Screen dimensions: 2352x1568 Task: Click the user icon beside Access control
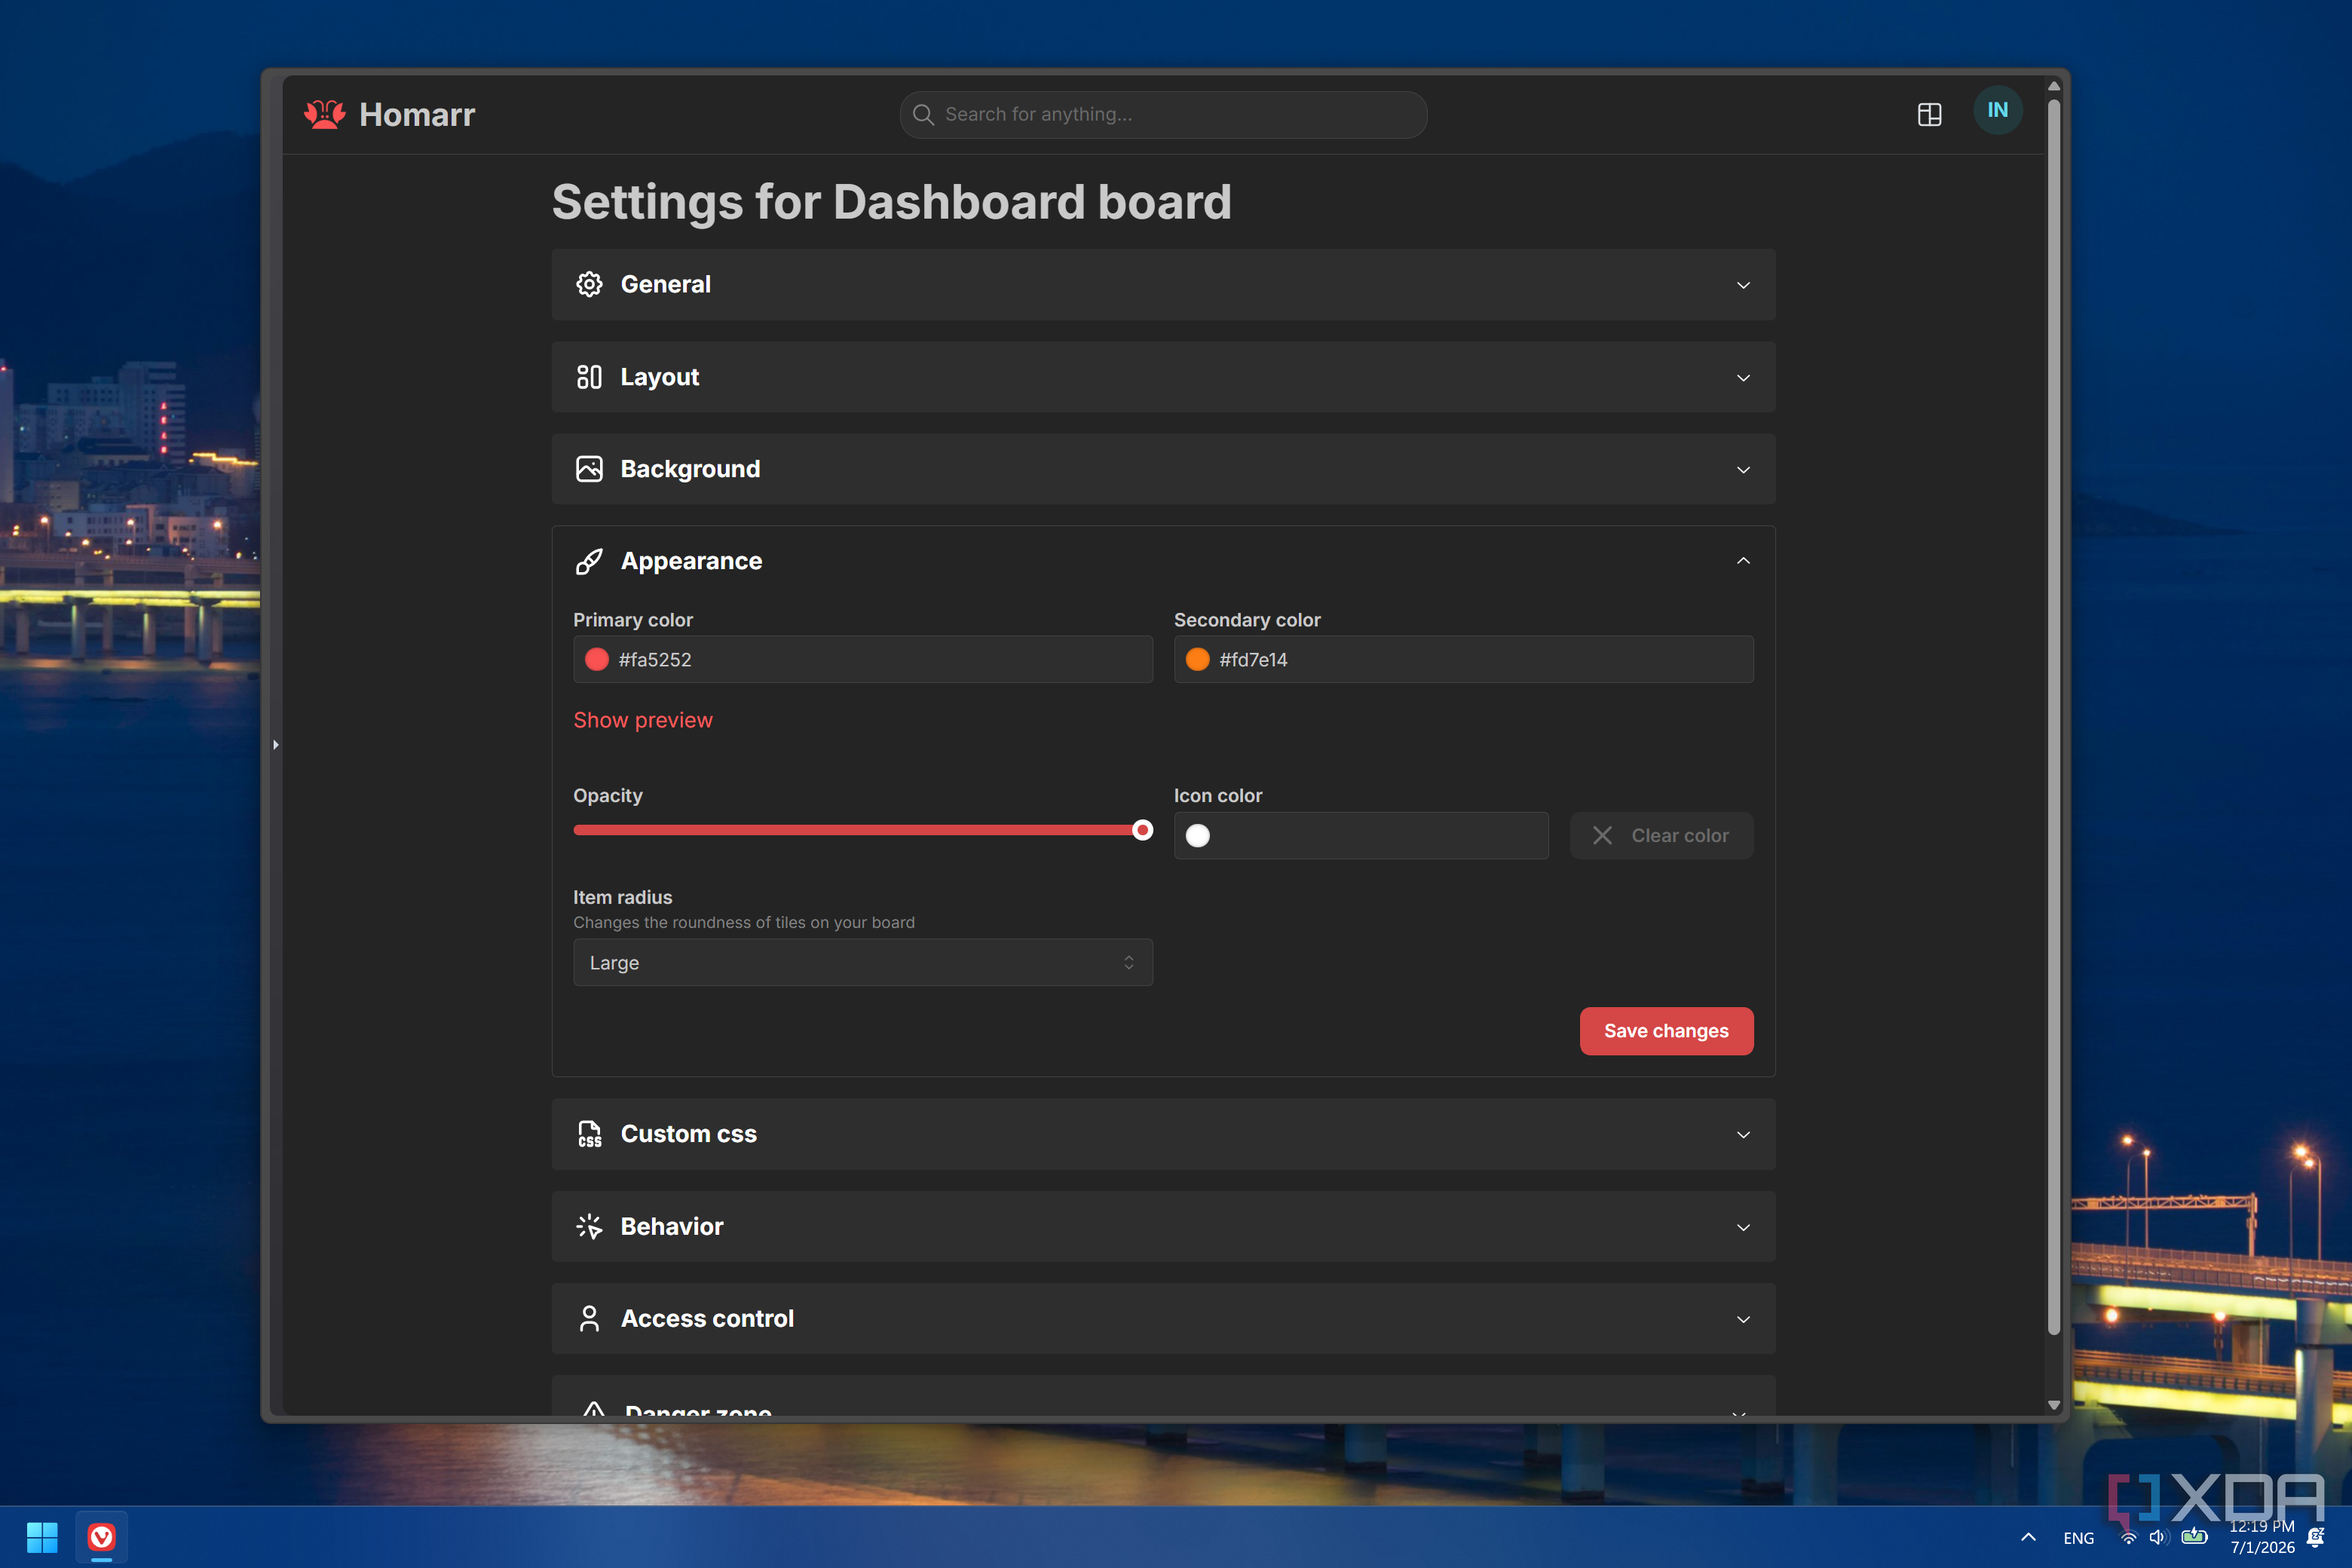tap(589, 1318)
